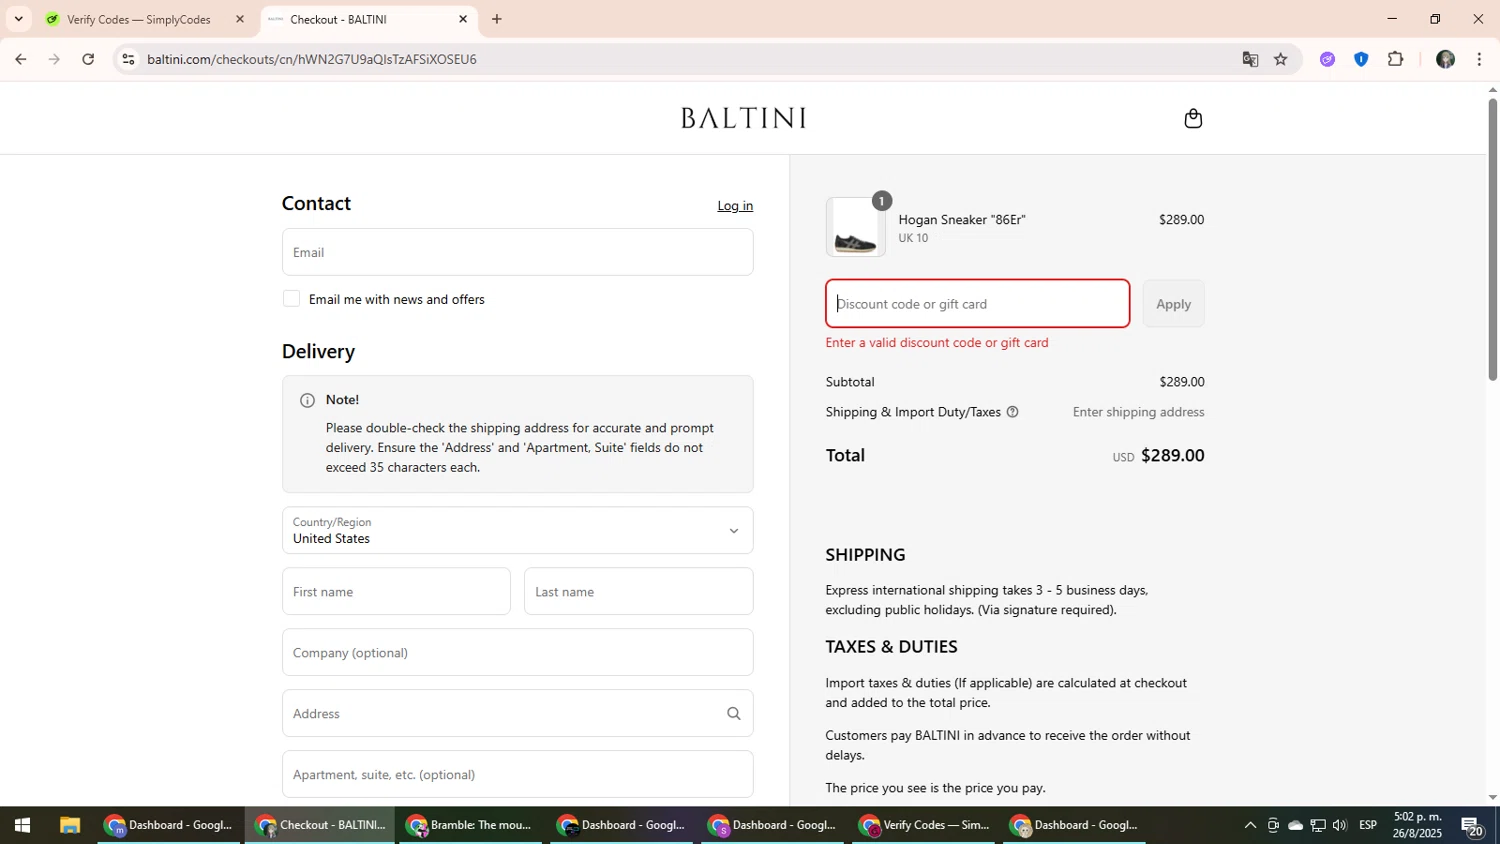The image size is (1500, 844).
Task: Open the Checkout - BALTINI taskbar window
Action: click(x=321, y=825)
